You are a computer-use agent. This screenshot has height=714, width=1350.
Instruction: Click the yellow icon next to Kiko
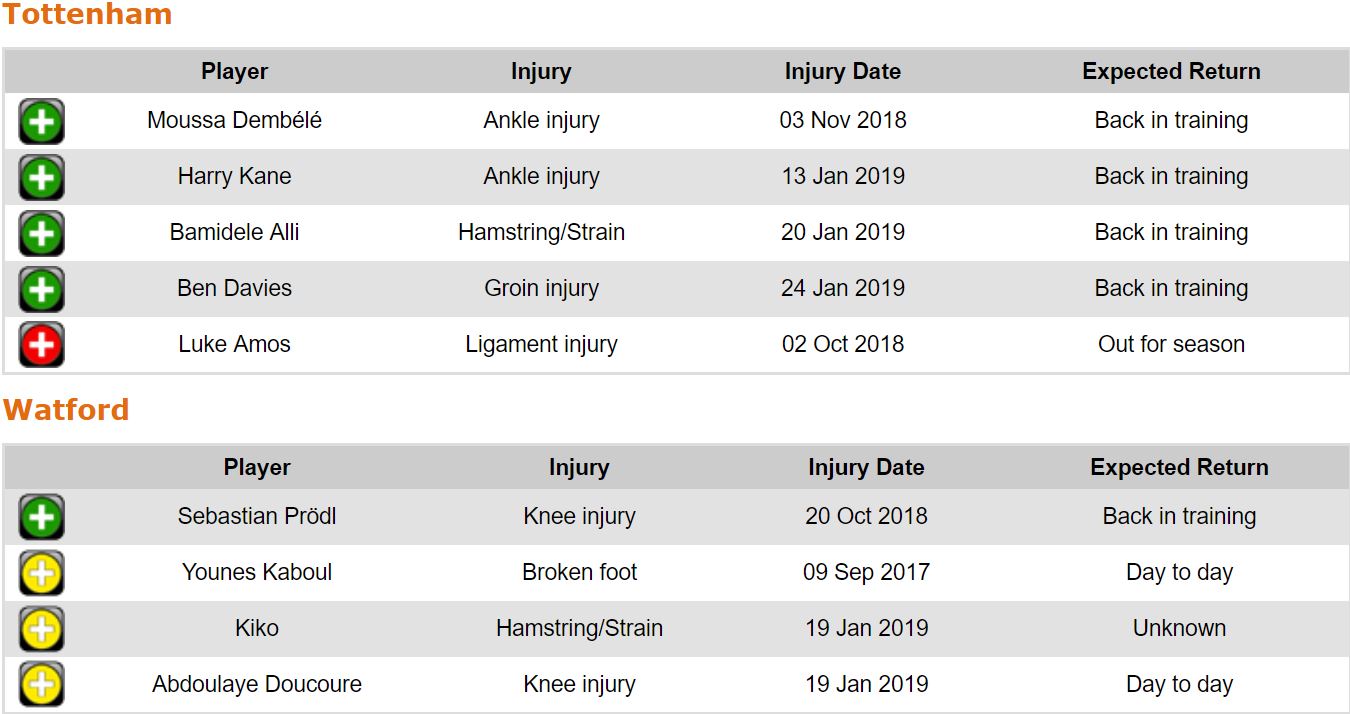coord(41,630)
